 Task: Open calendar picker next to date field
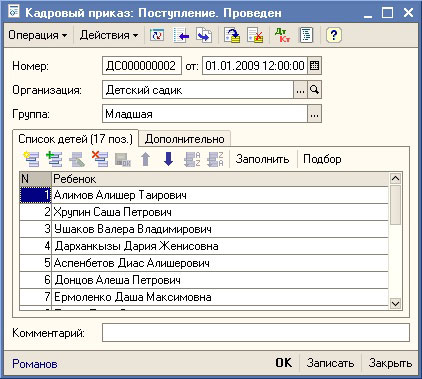click(x=314, y=66)
